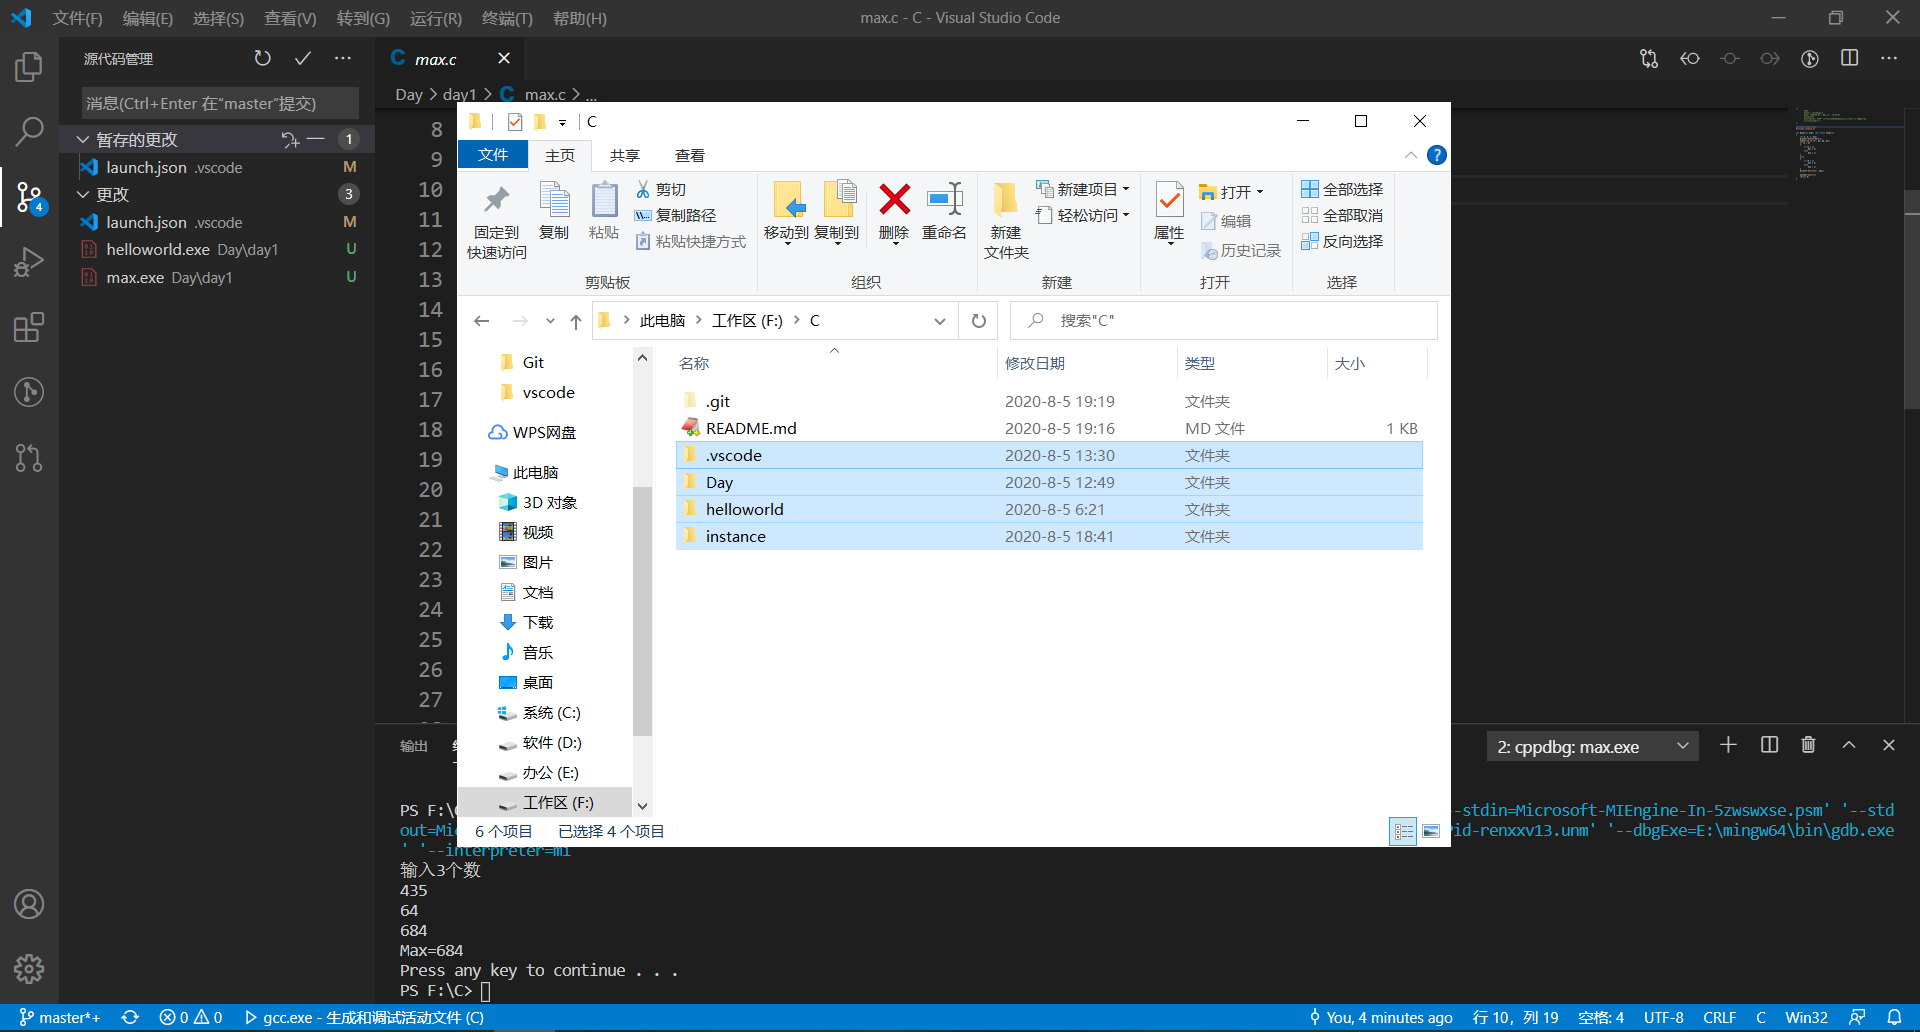Select the README.md file row
Viewport: 1920px width, 1032px height.
click(1049, 428)
